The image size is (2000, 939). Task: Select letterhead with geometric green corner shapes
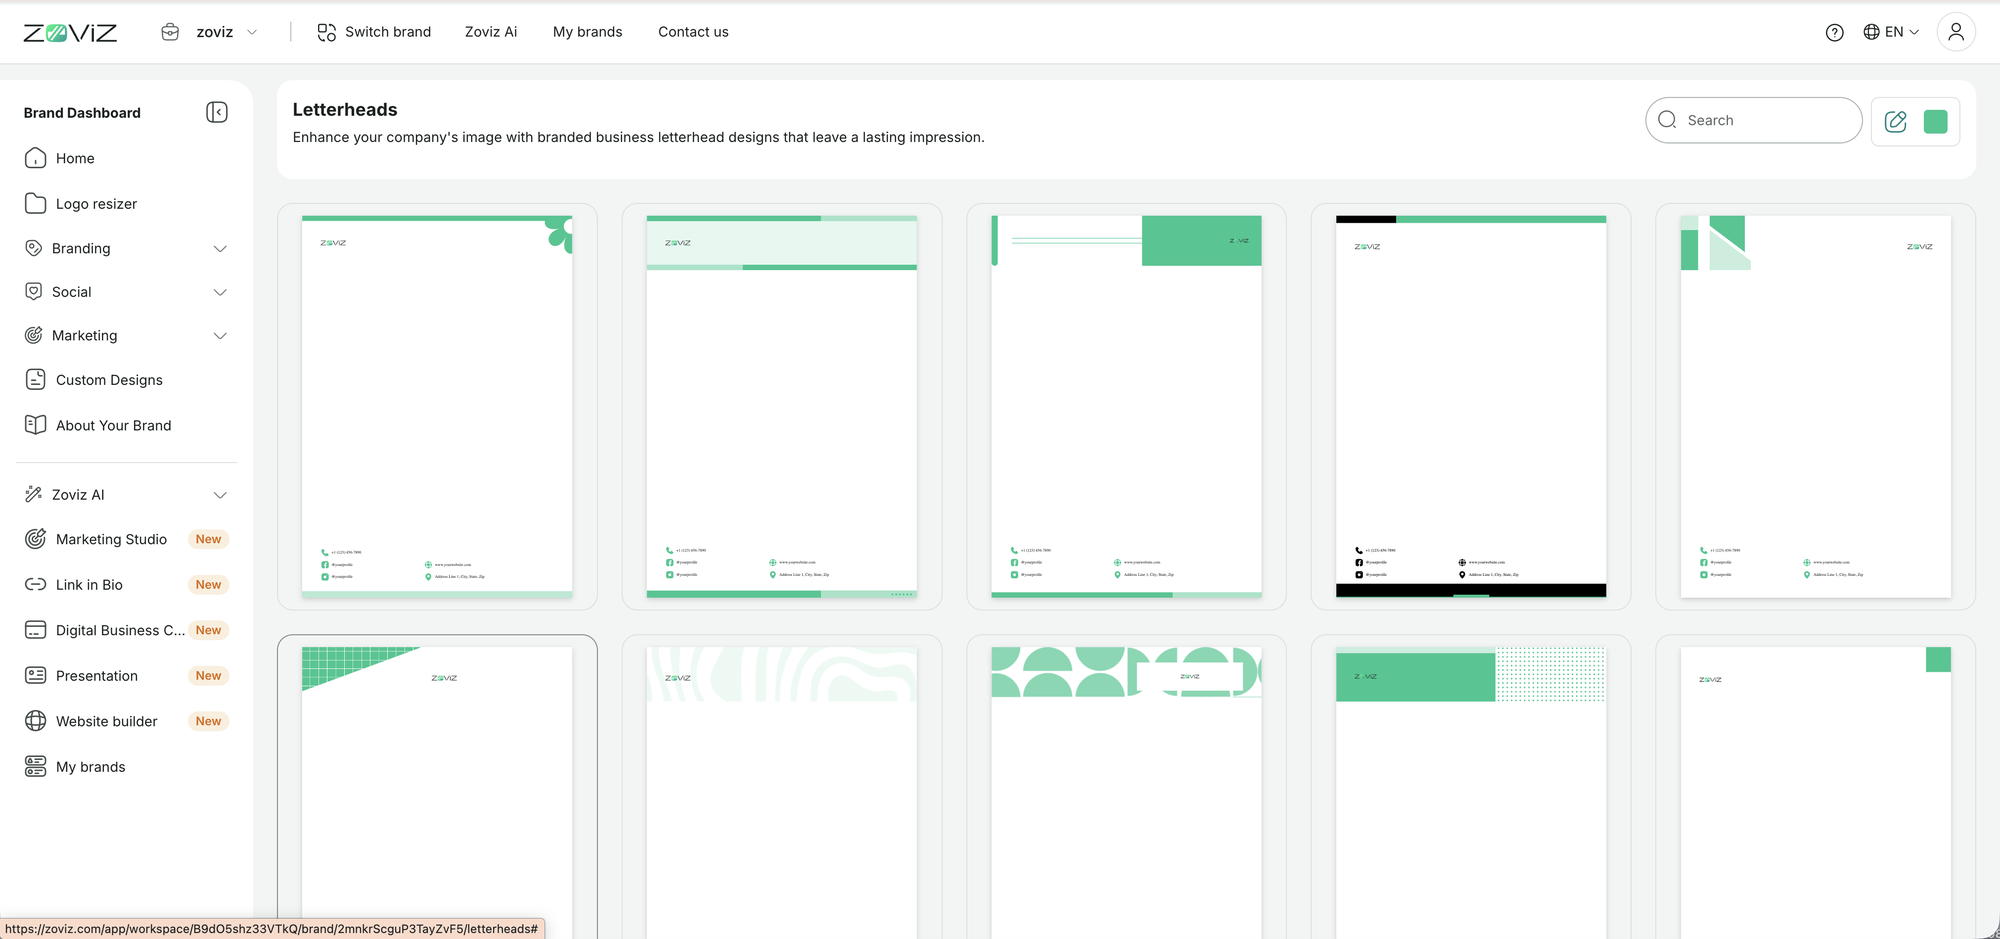coord(1815,406)
